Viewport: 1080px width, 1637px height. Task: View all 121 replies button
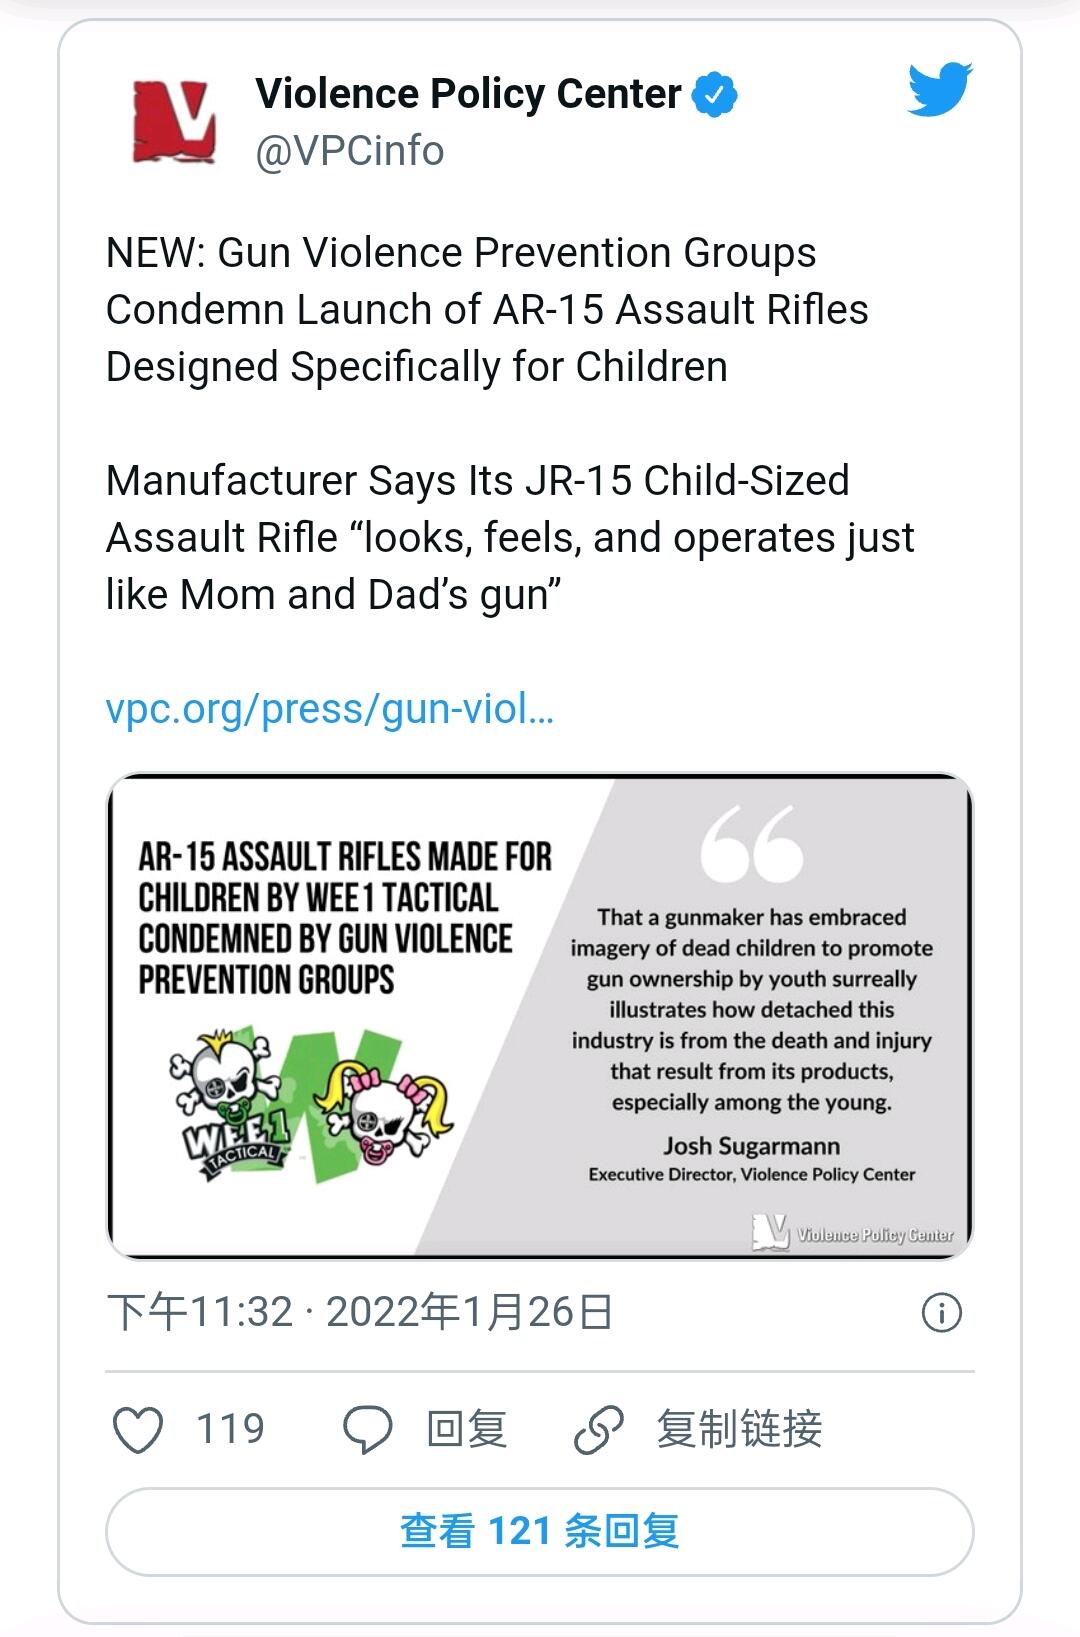pos(540,1531)
